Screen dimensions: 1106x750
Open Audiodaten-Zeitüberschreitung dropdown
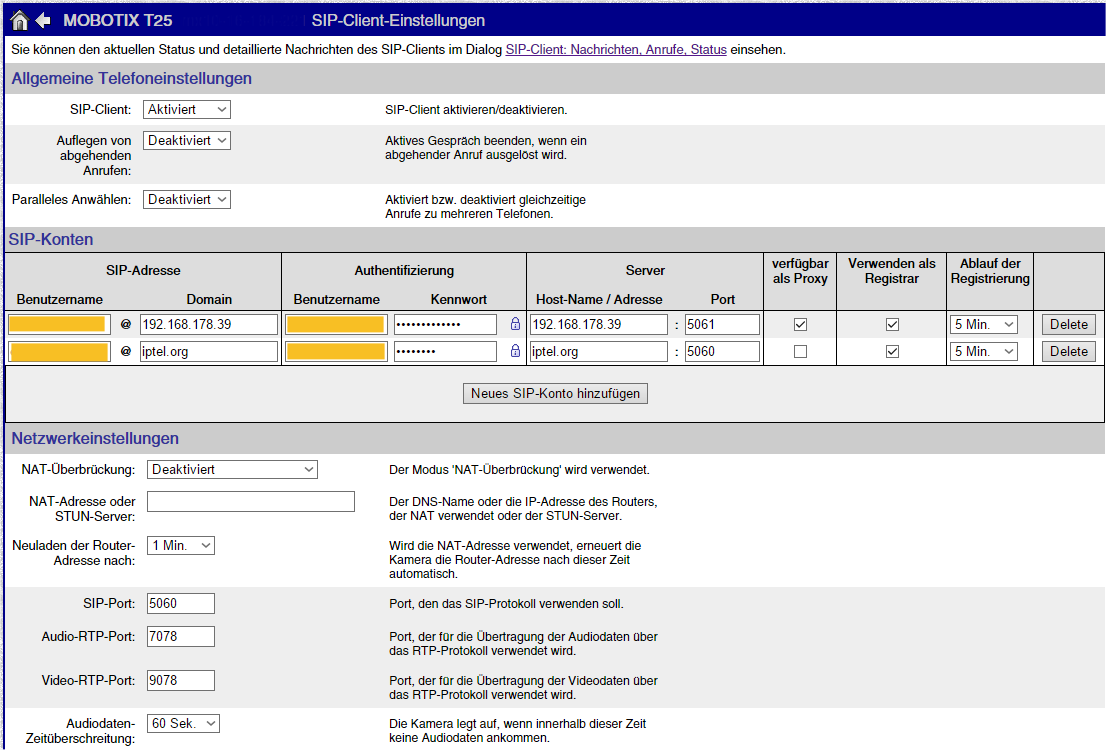click(183, 723)
